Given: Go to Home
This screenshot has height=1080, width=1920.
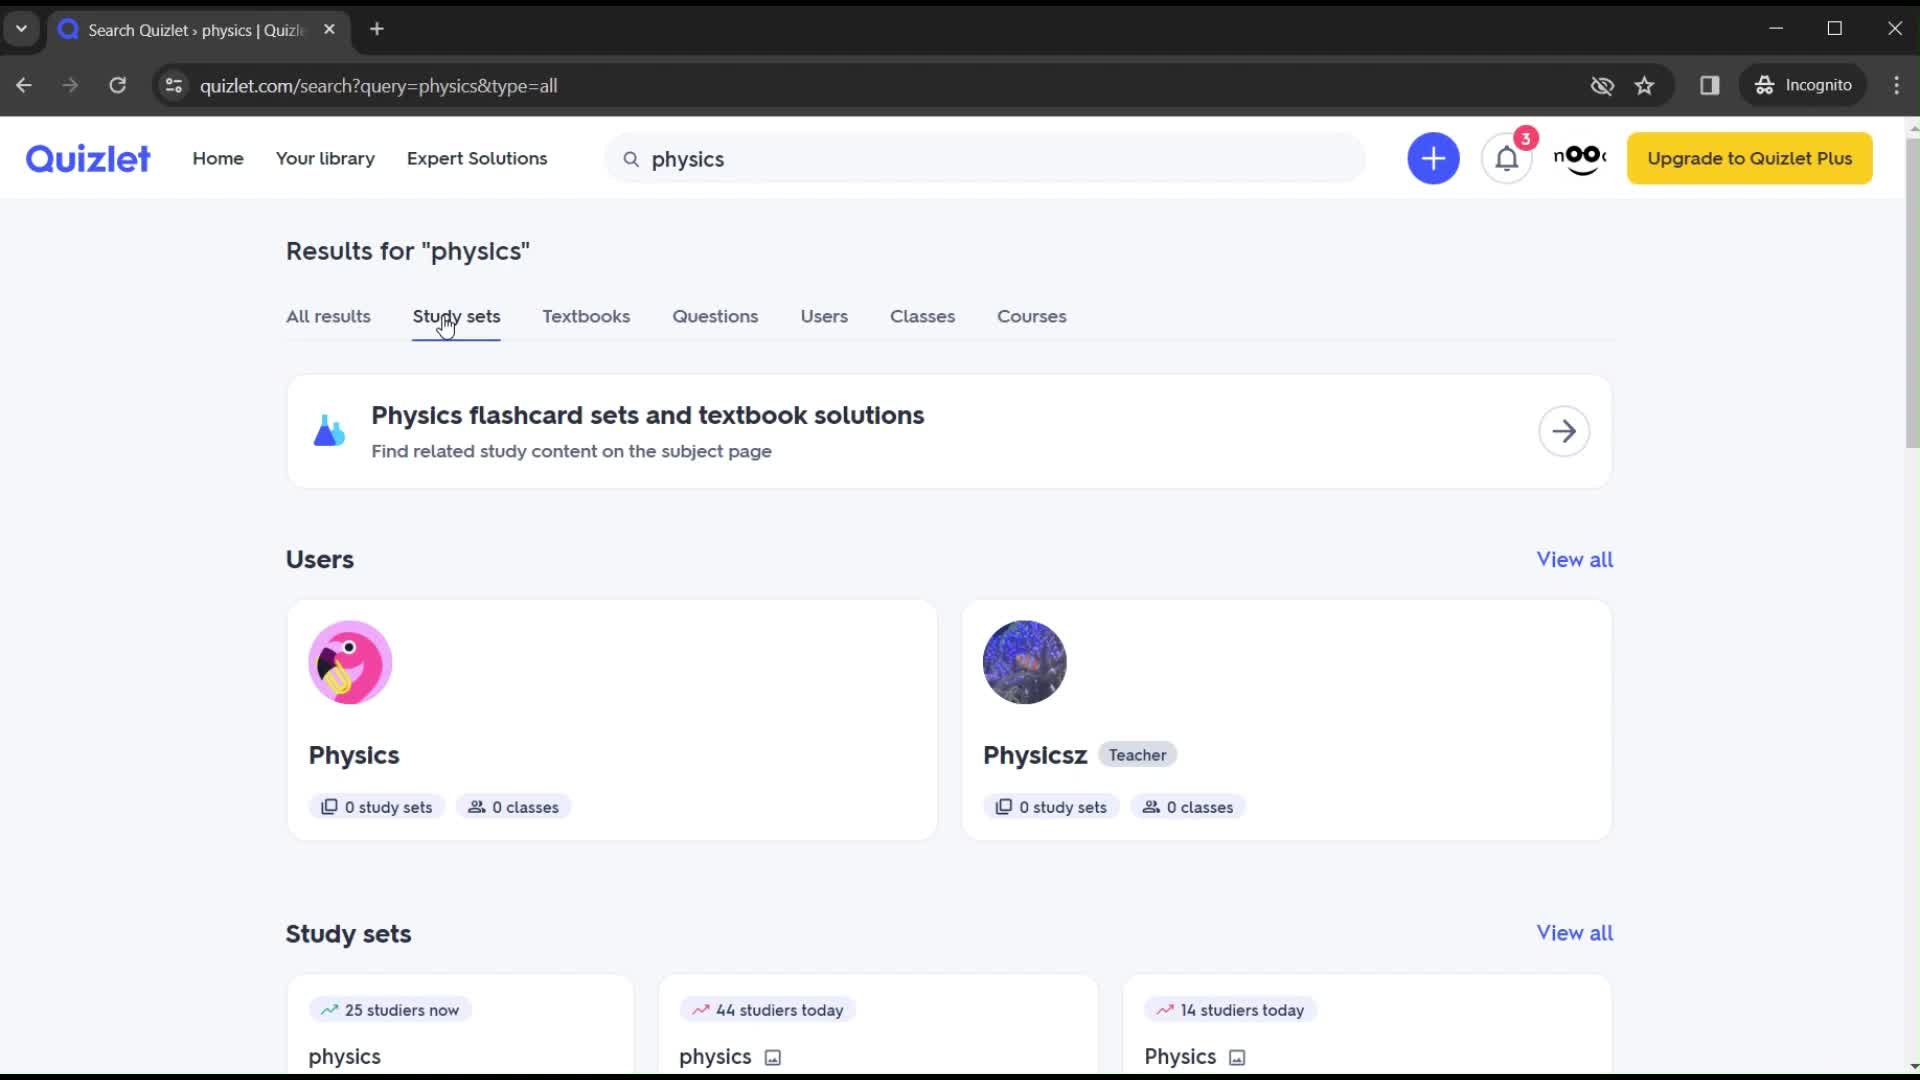Looking at the screenshot, I should coord(218,158).
